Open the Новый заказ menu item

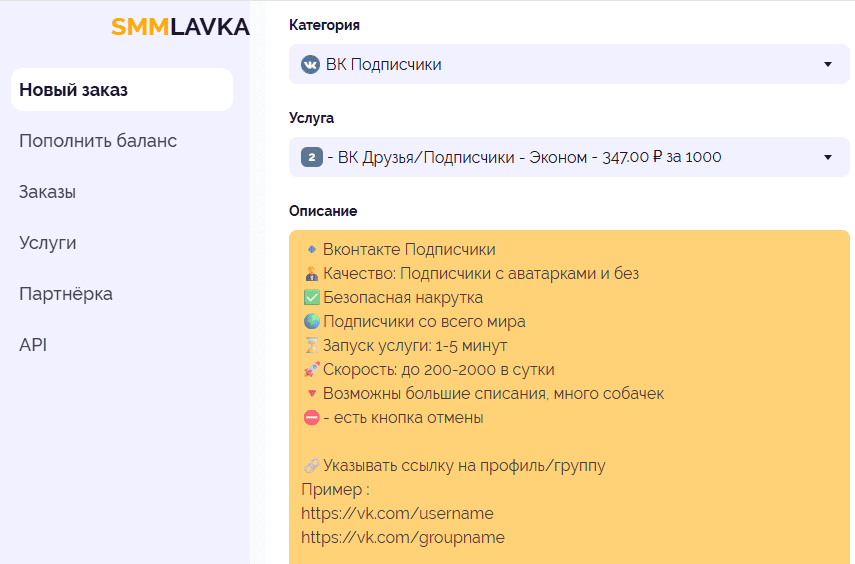pyautogui.click(x=122, y=89)
